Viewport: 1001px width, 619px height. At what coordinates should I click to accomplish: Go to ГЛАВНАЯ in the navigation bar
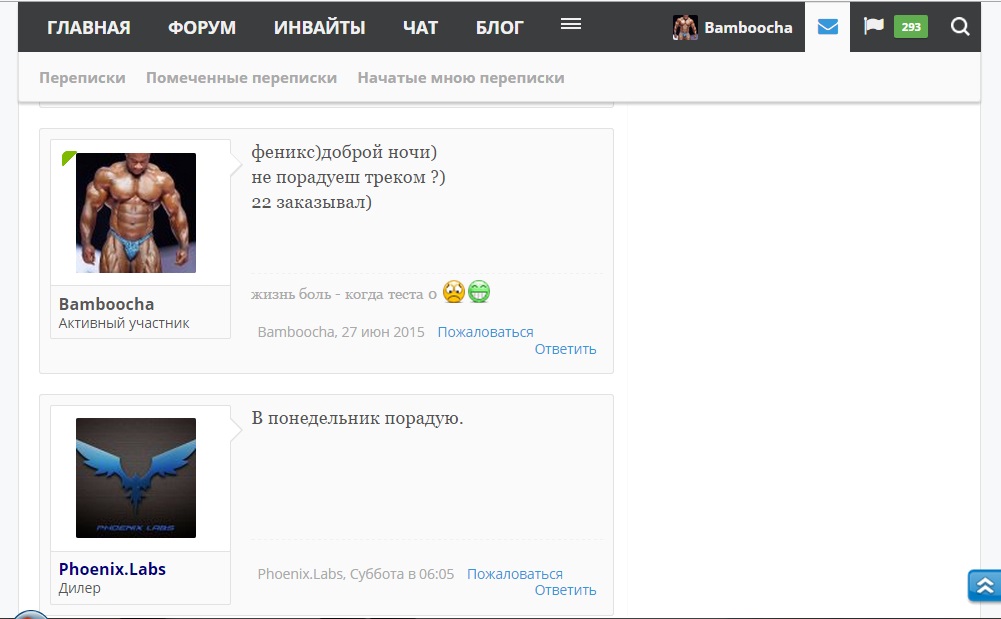click(89, 27)
